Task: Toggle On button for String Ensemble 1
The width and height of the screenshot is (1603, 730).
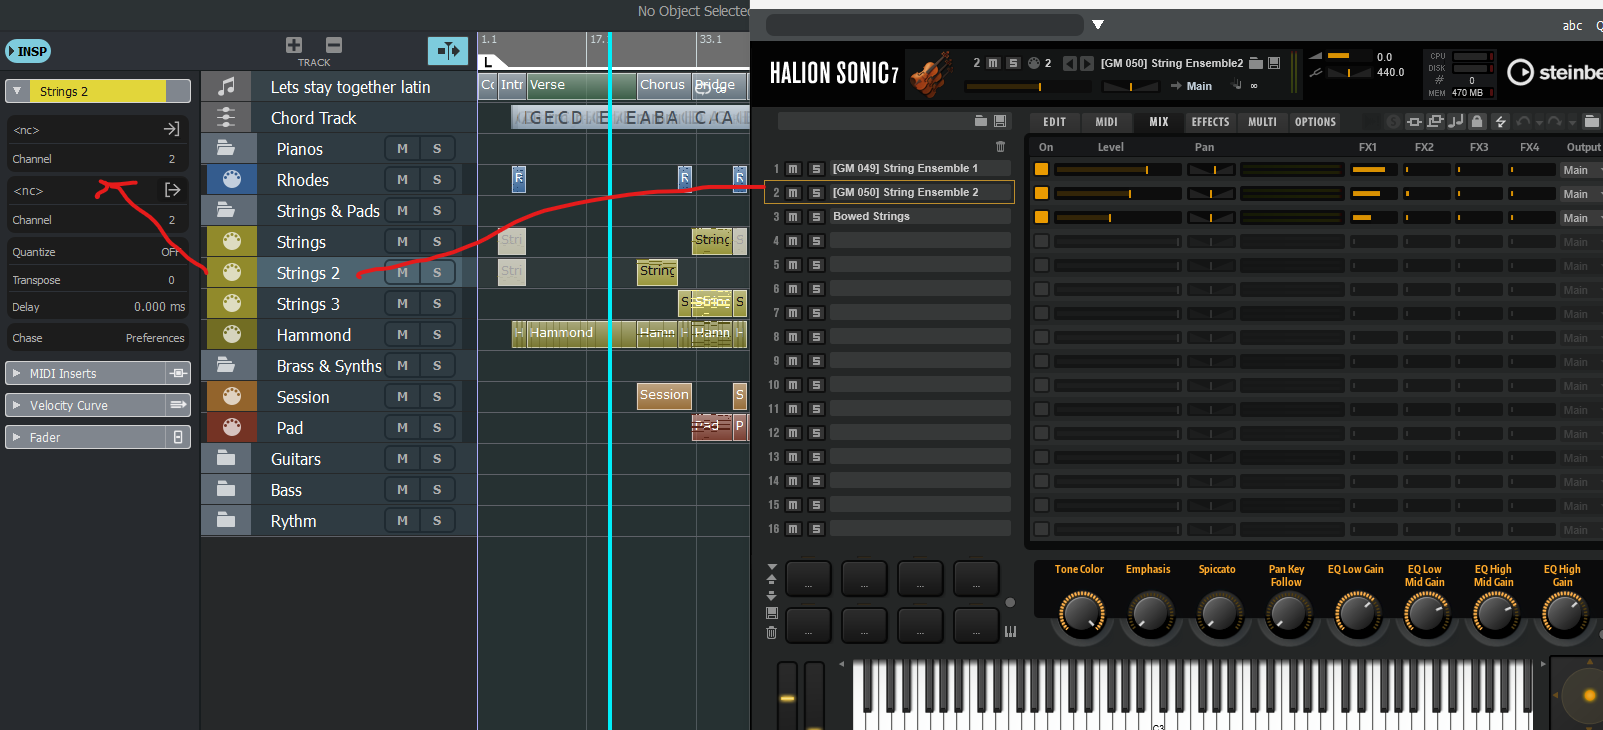Action: tap(1041, 169)
